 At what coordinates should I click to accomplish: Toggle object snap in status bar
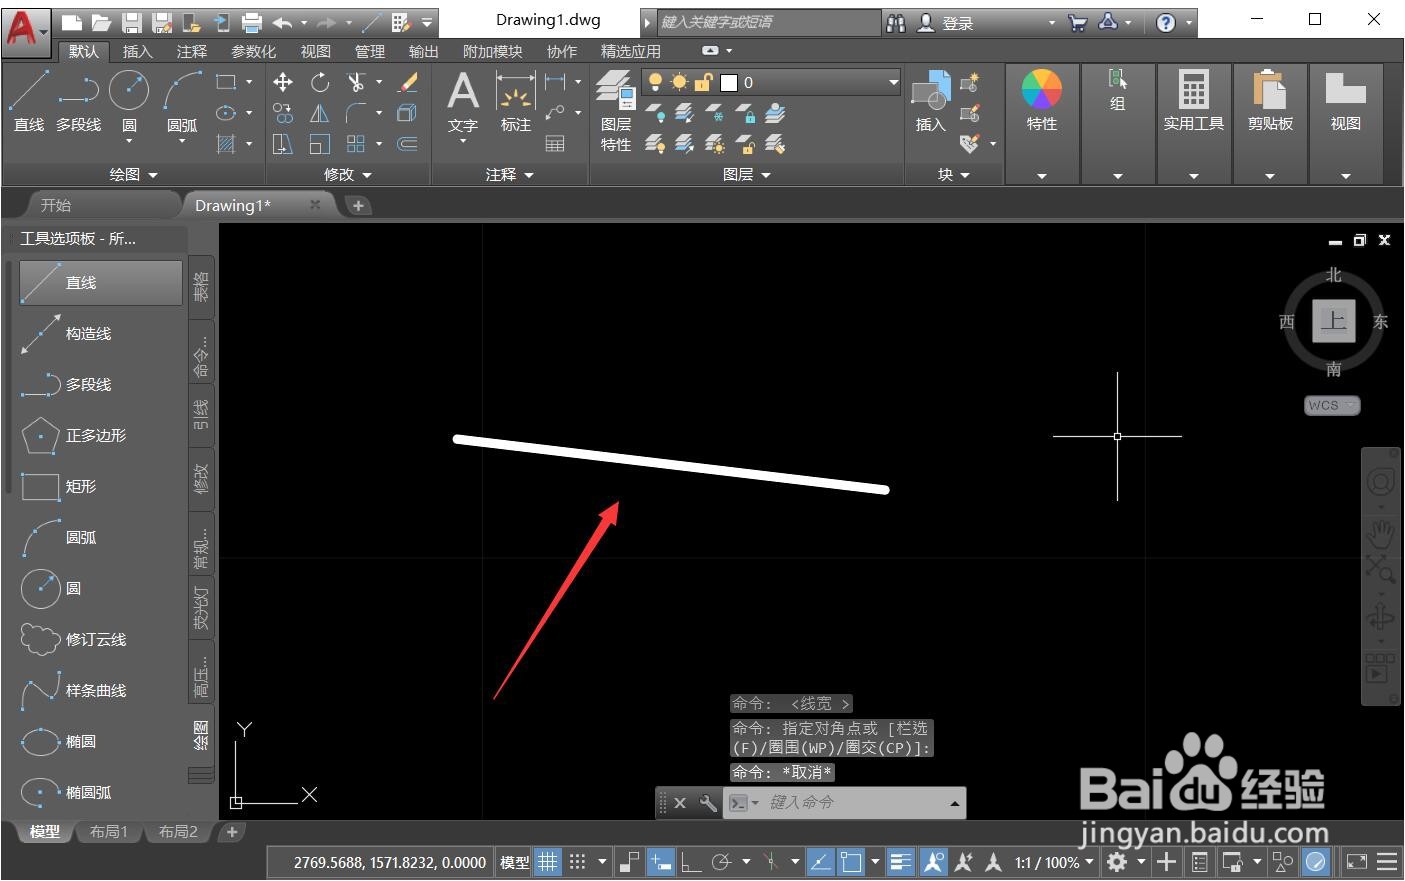point(851,861)
